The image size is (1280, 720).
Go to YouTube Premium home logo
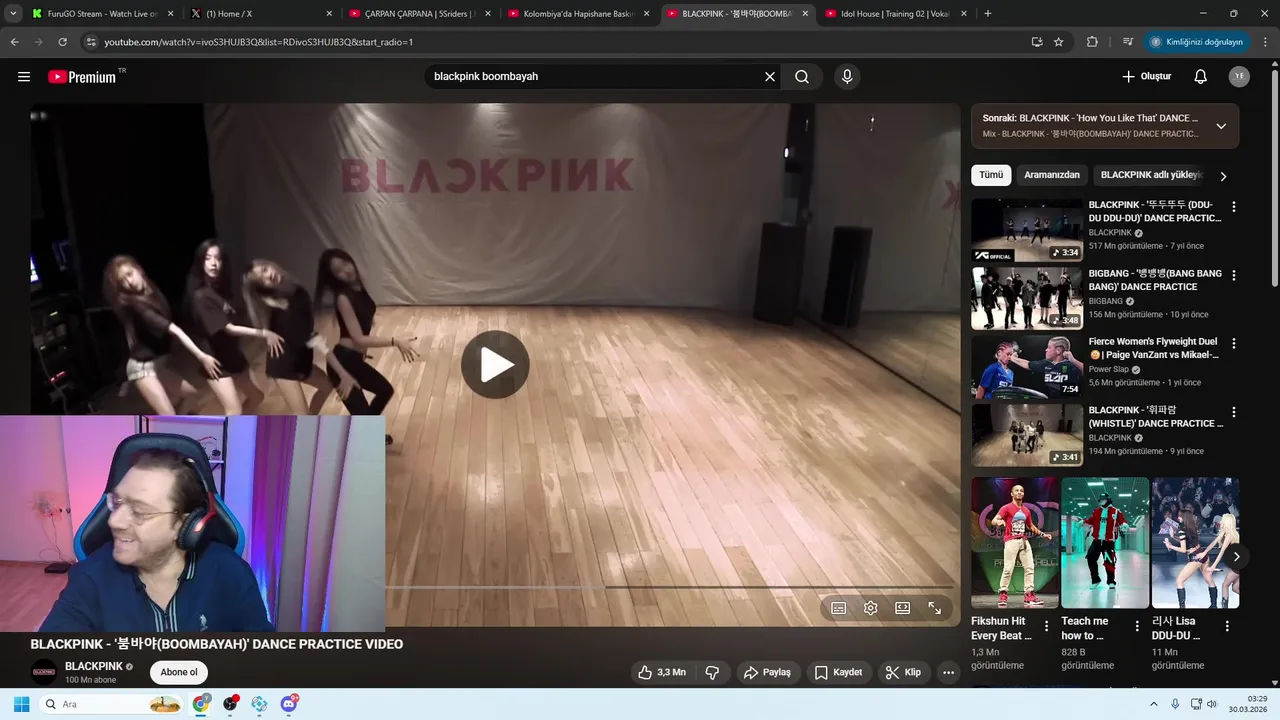(82, 77)
